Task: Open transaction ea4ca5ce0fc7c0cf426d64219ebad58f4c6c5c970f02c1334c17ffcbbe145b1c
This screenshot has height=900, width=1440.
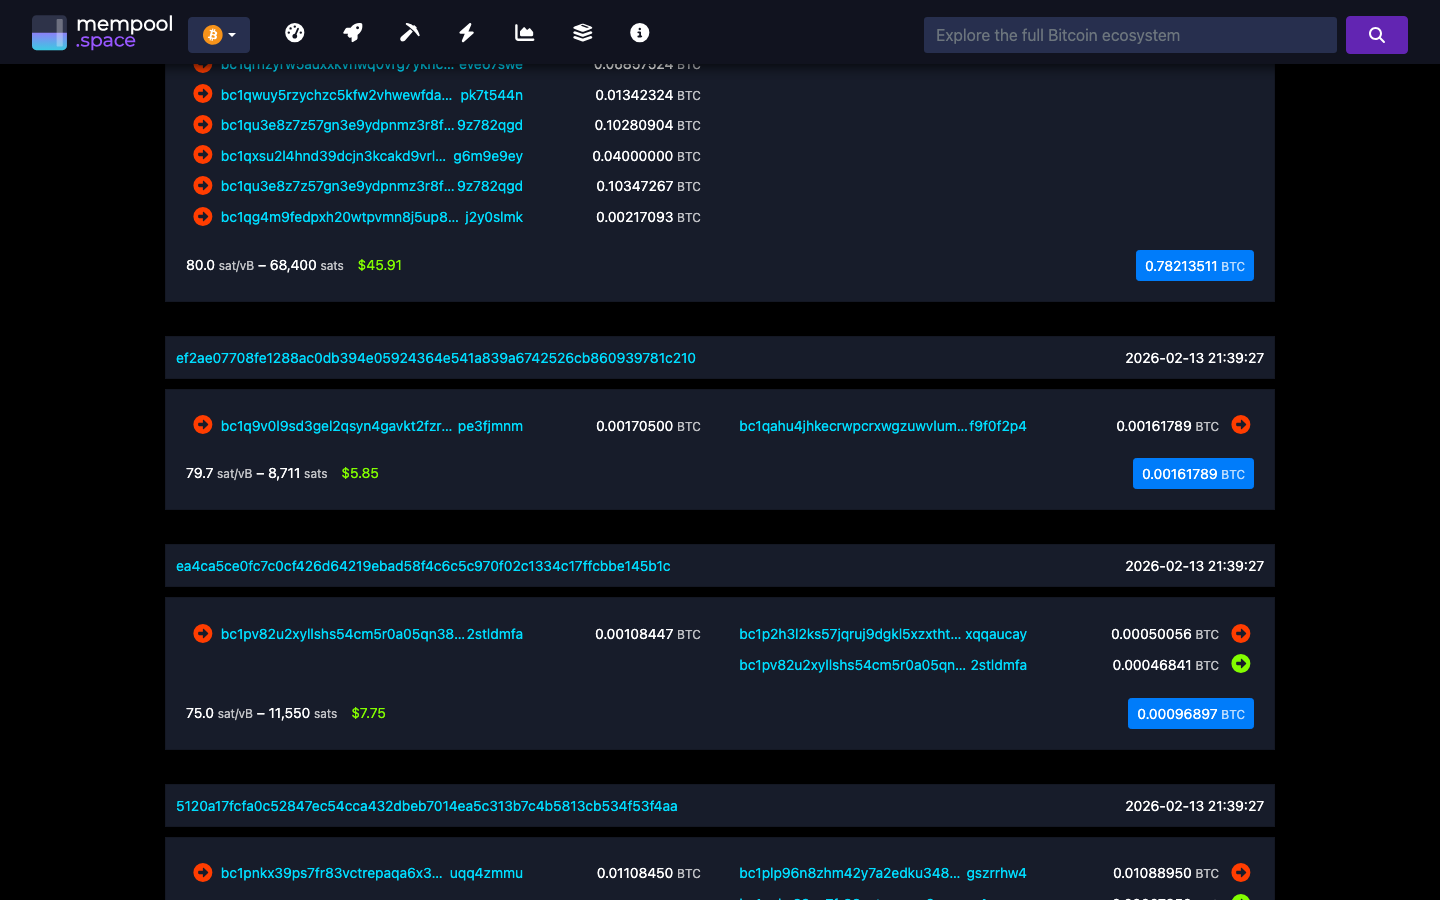Action: [x=424, y=565]
